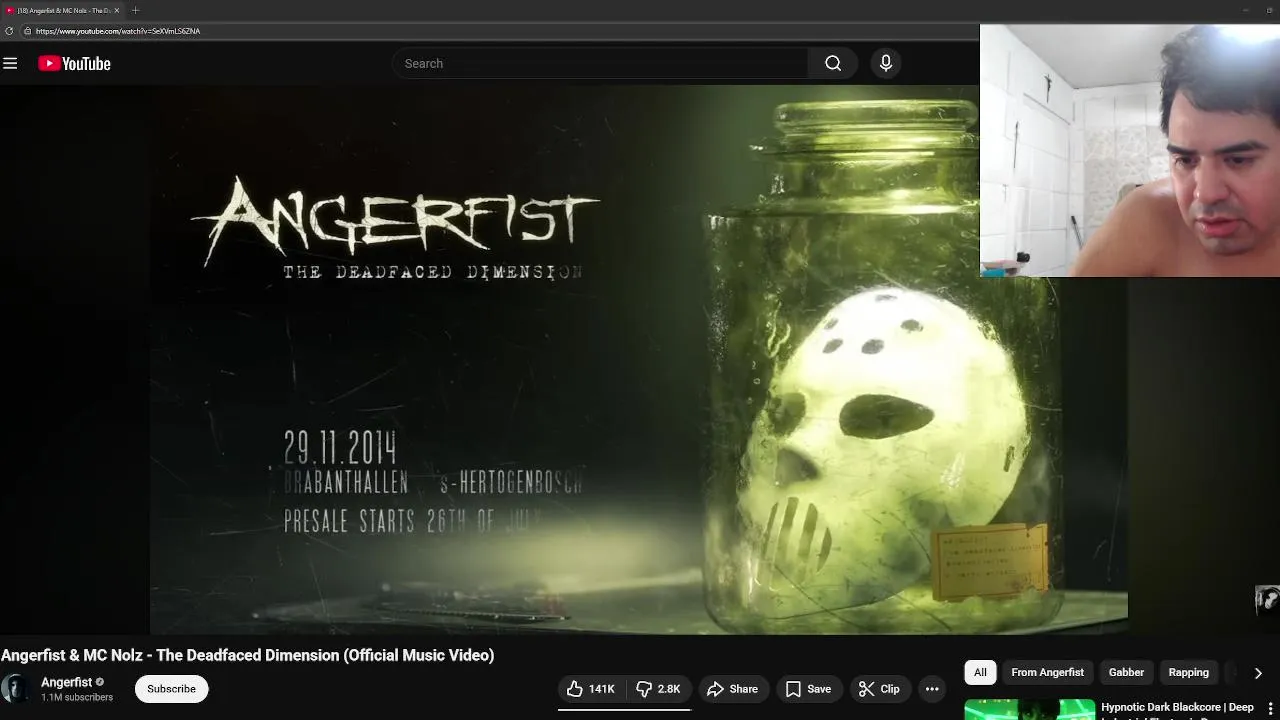1280x720 pixels.
Task: Open Hypnotic Dark Blackcore video thumbnail
Action: click(1029, 710)
